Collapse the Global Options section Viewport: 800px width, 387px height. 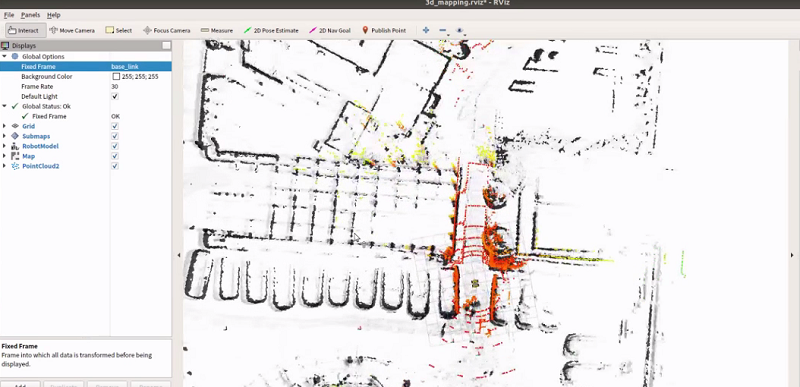[x=5, y=57]
